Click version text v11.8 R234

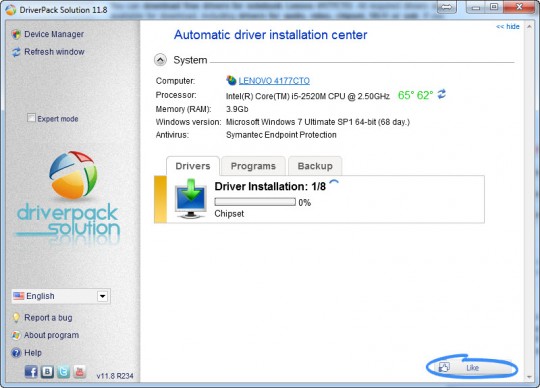click(x=115, y=376)
